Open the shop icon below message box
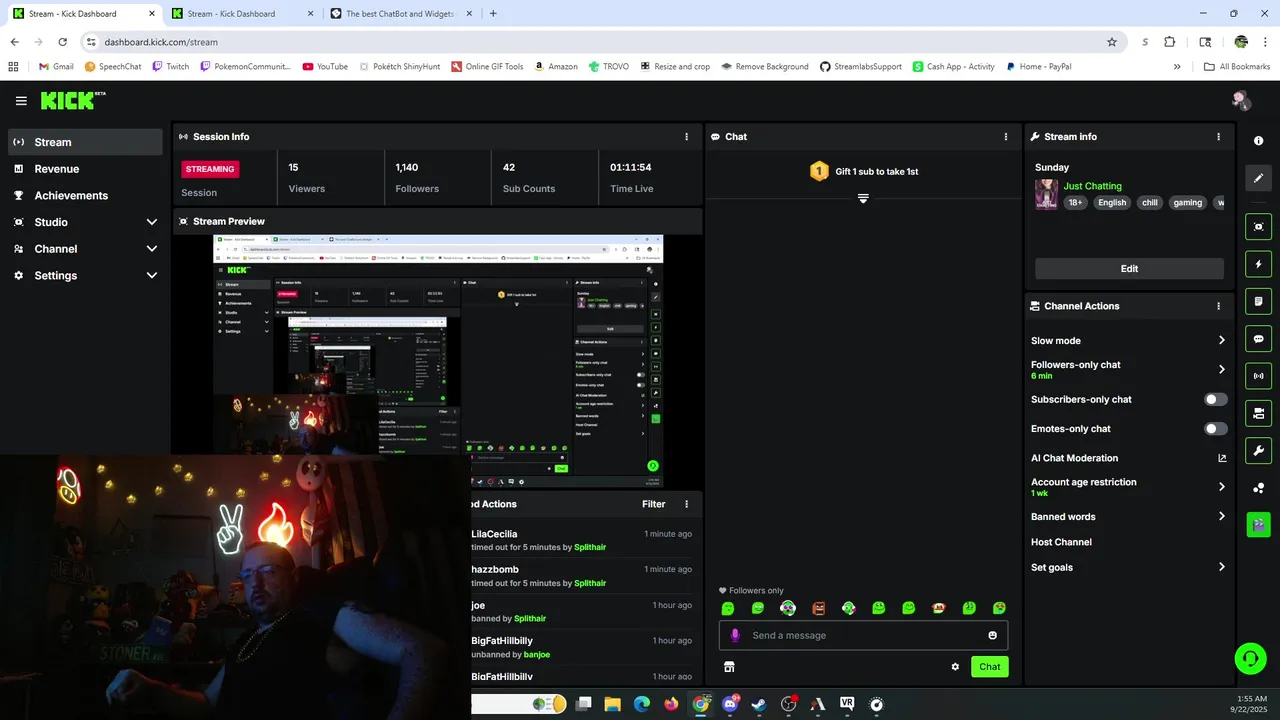The height and width of the screenshot is (720, 1280). pos(729,667)
